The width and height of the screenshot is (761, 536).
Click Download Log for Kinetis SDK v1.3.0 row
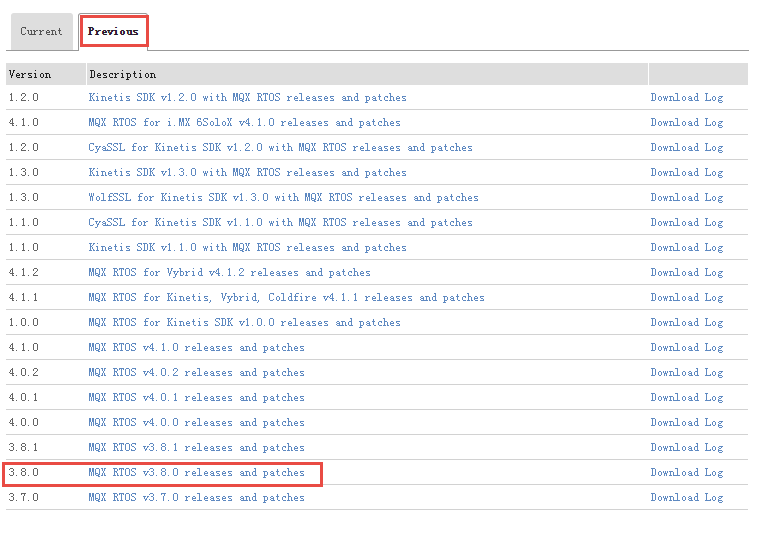click(x=687, y=173)
